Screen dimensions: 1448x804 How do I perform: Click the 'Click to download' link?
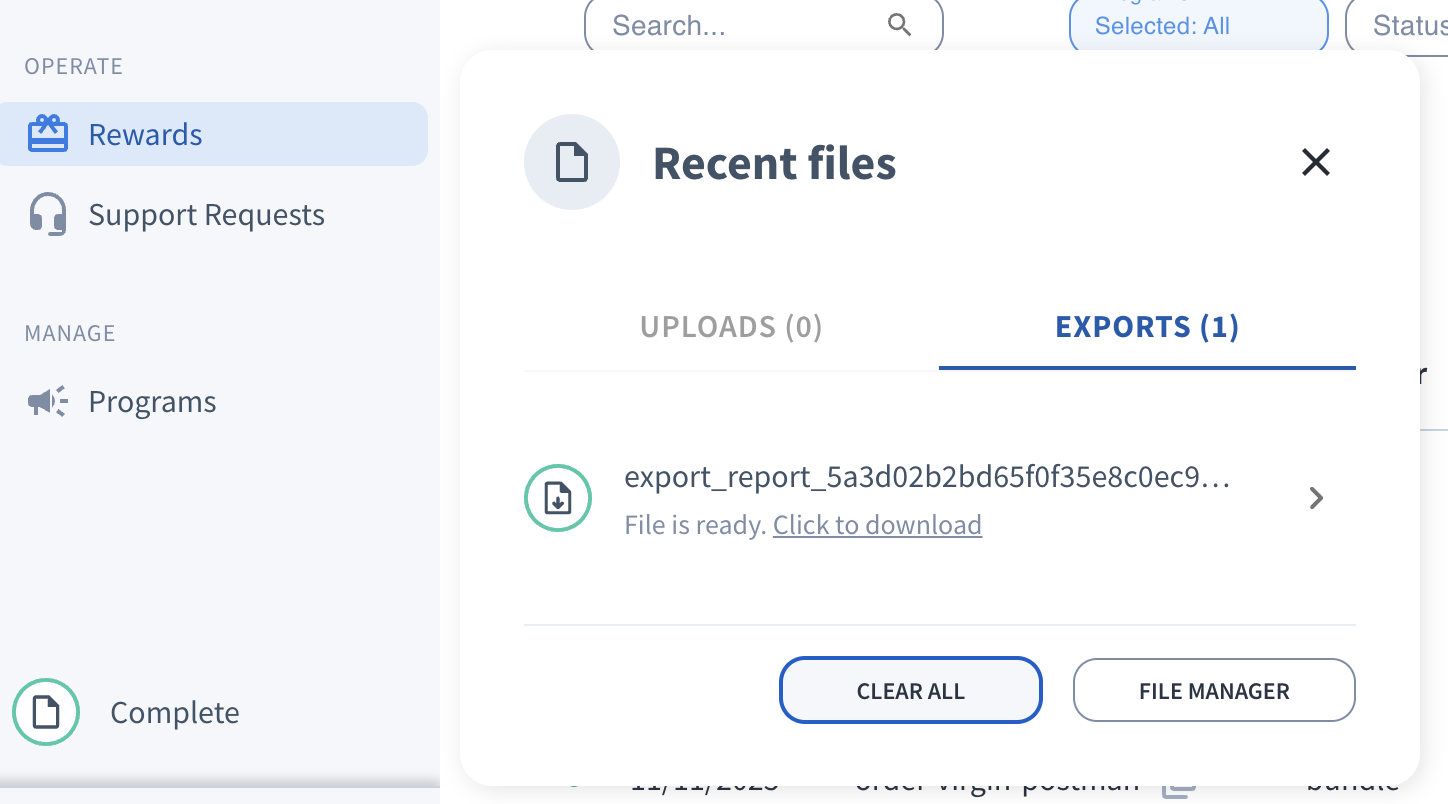click(x=877, y=525)
